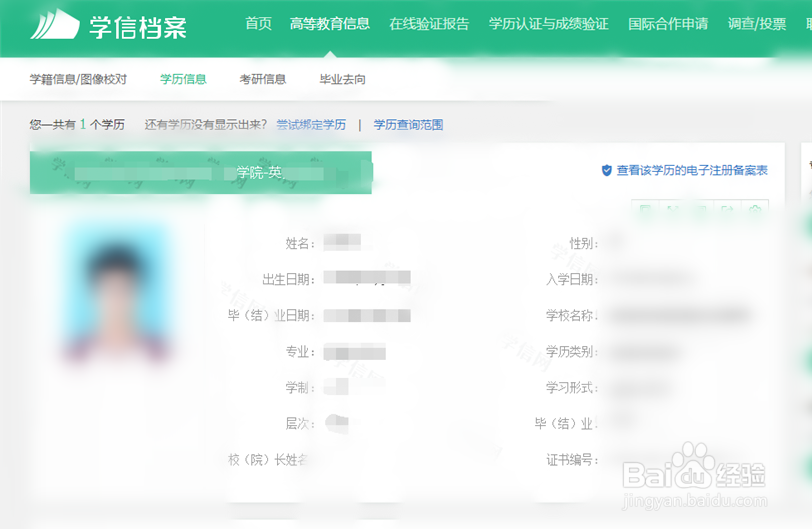Click the shield icon beside 电子注册备案表

606,170
